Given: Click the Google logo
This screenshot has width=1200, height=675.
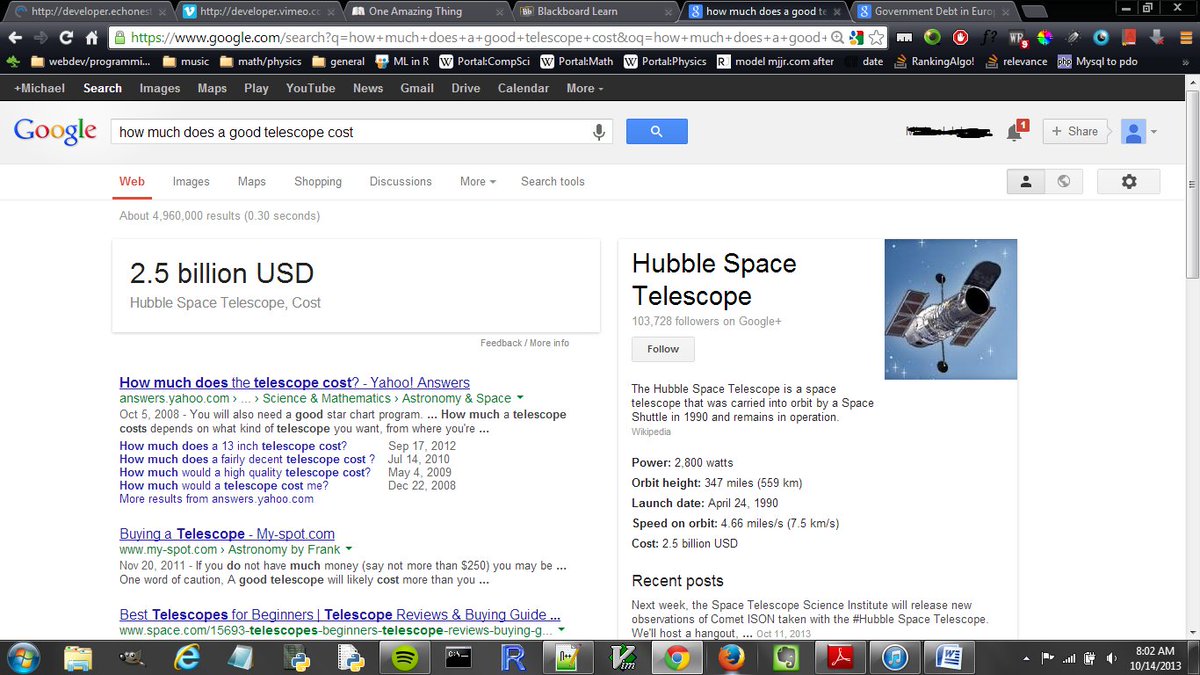Looking at the screenshot, I should point(55,131).
